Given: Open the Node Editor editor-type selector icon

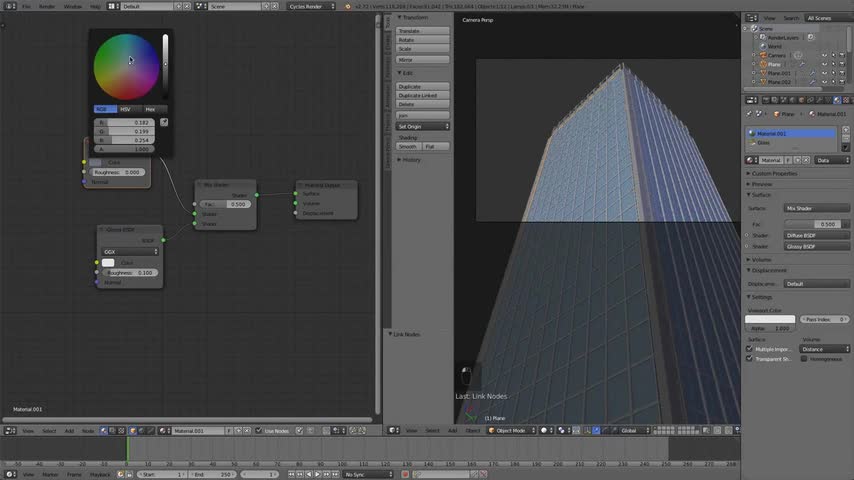Looking at the screenshot, I should point(10,430).
